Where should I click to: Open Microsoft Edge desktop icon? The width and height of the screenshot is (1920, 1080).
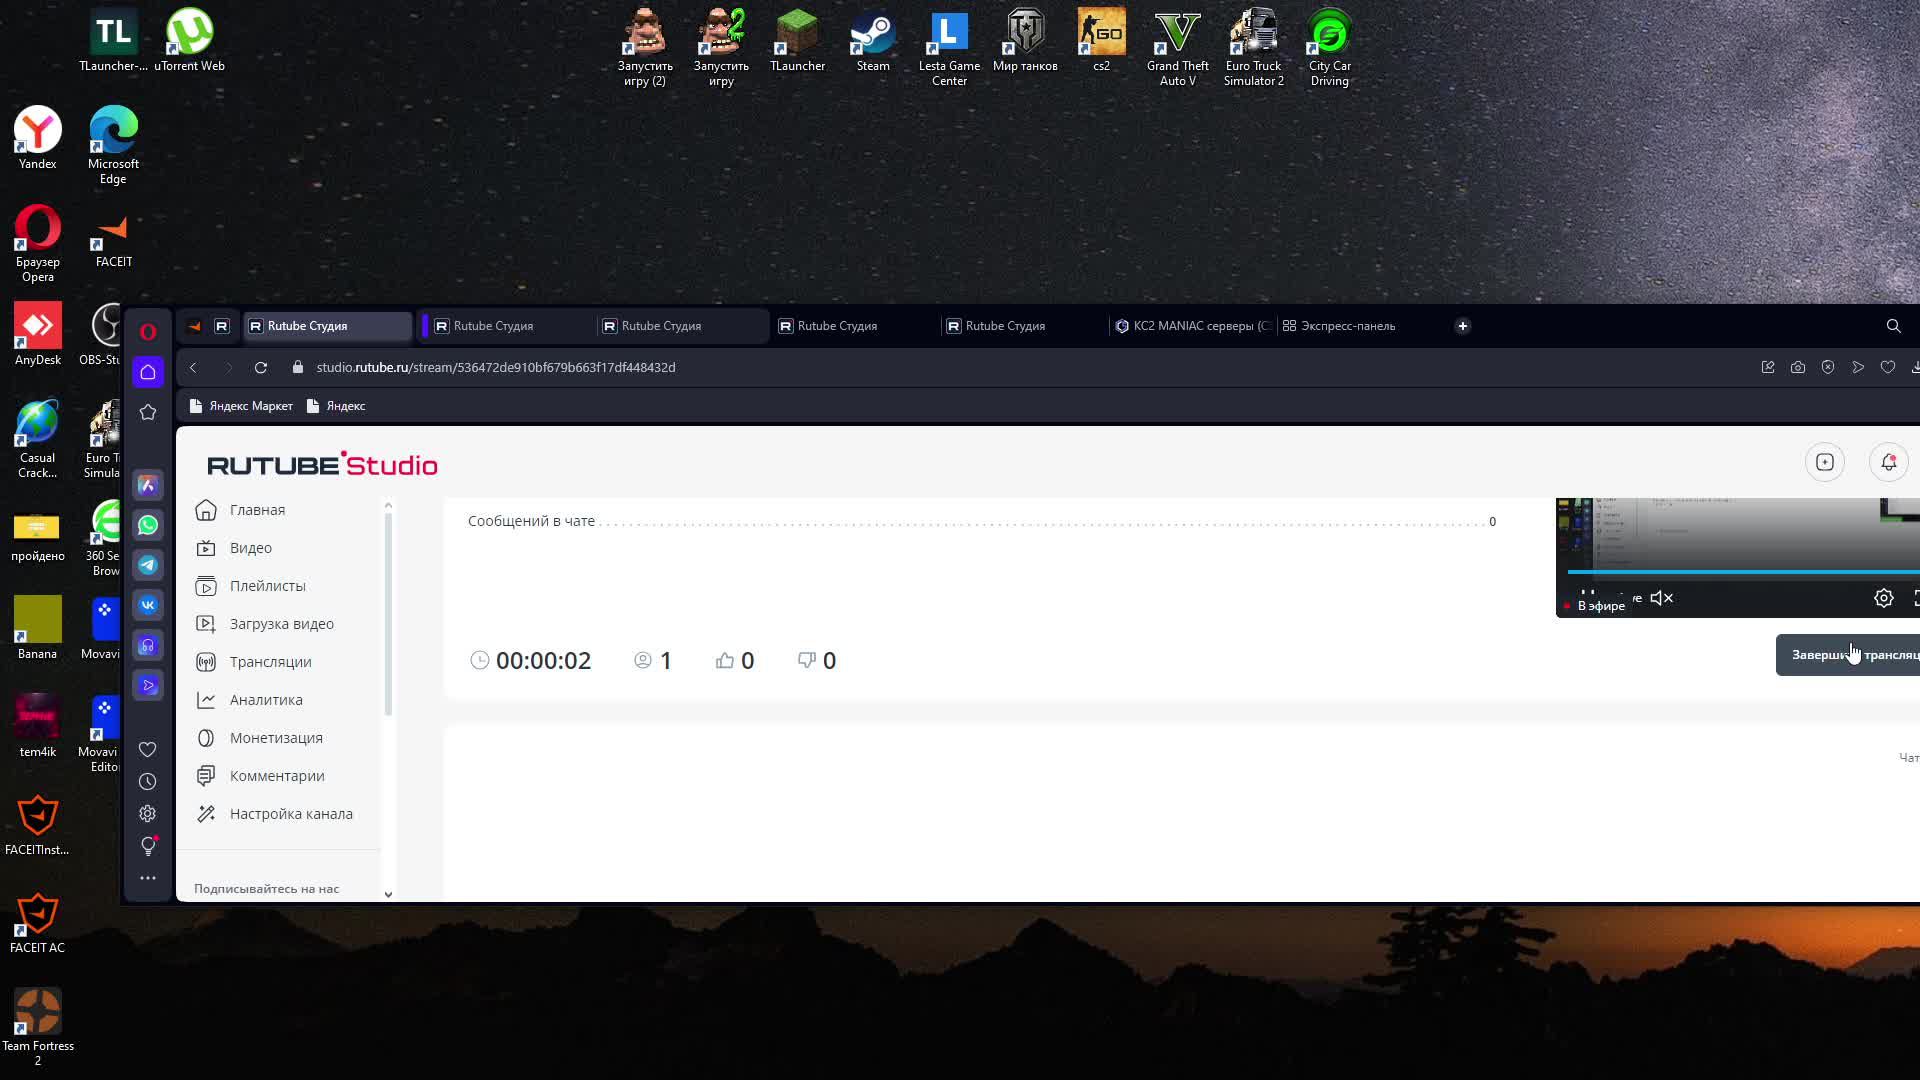click(x=113, y=146)
